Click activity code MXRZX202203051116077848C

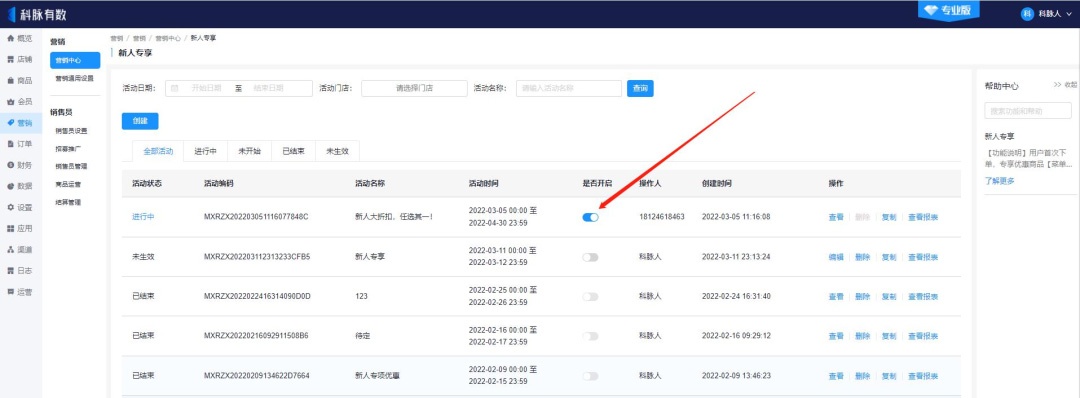pyautogui.click(x=256, y=217)
